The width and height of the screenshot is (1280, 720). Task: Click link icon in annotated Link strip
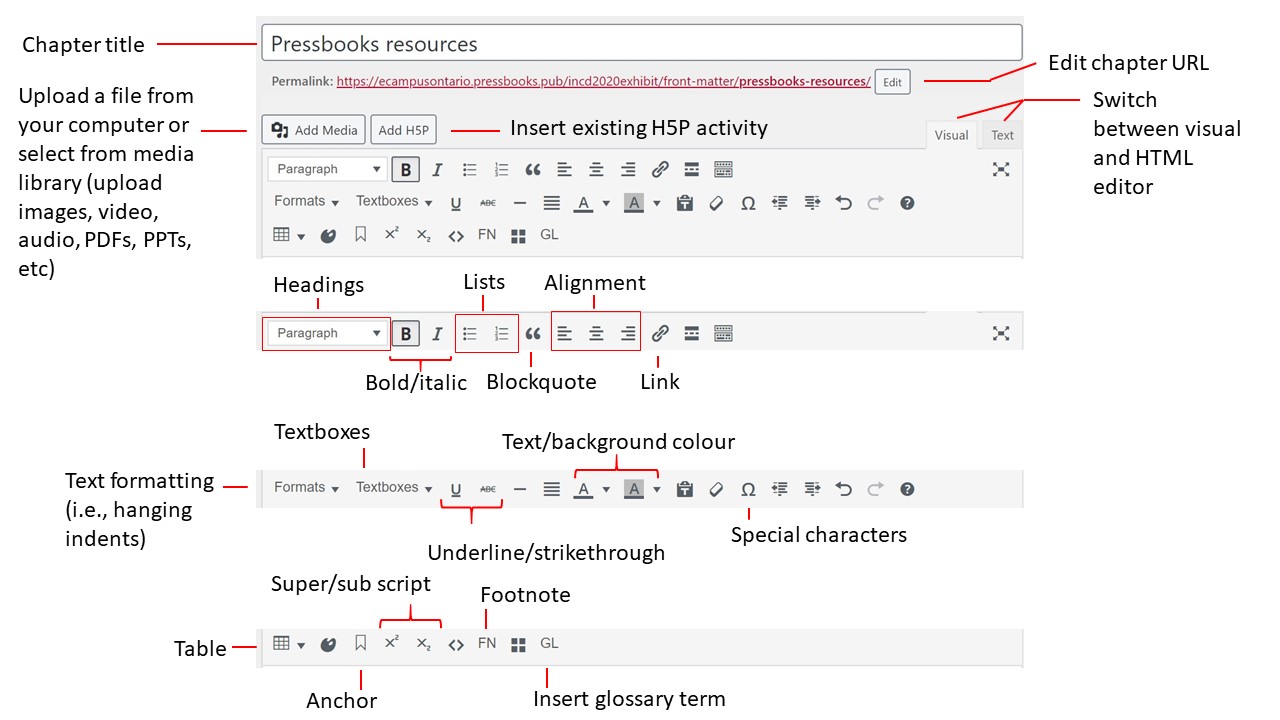(660, 333)
